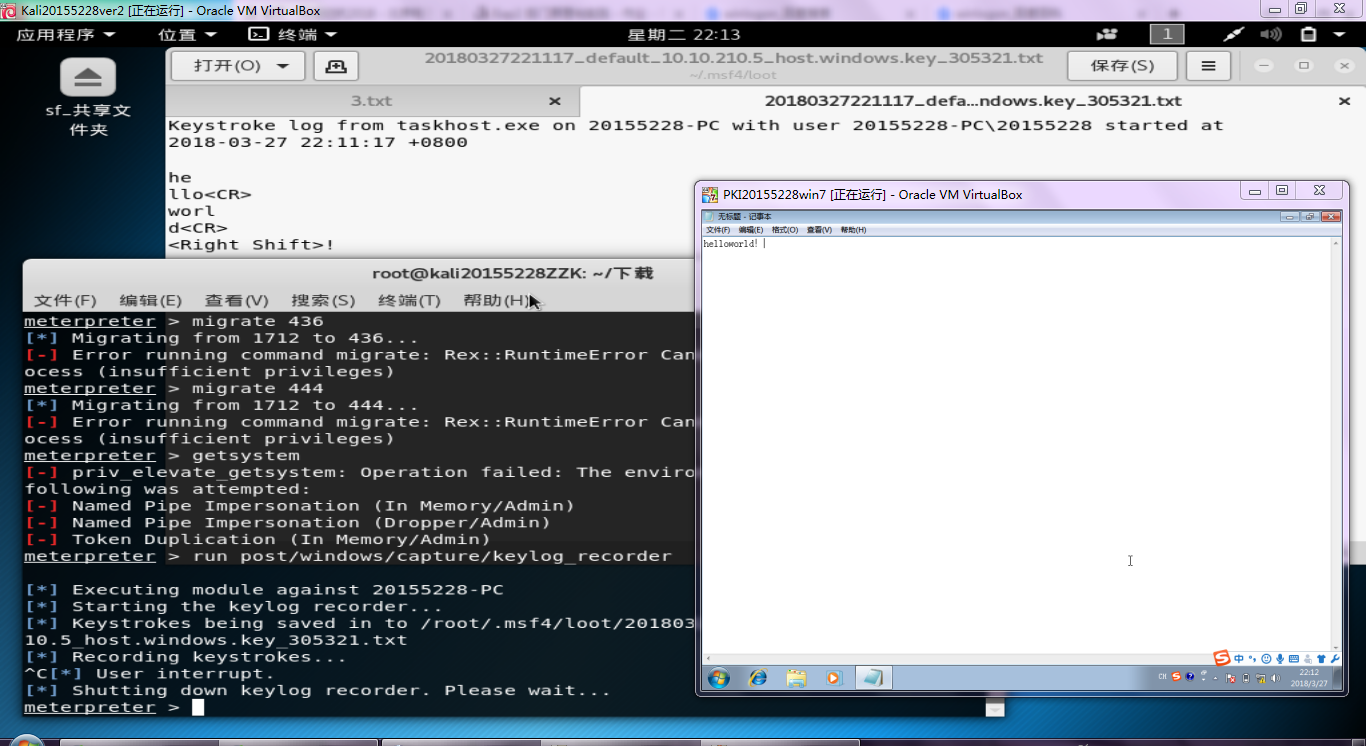
Task: Open the soft keyboard icon on the Sogou bar
Action: pos(1294,659)
